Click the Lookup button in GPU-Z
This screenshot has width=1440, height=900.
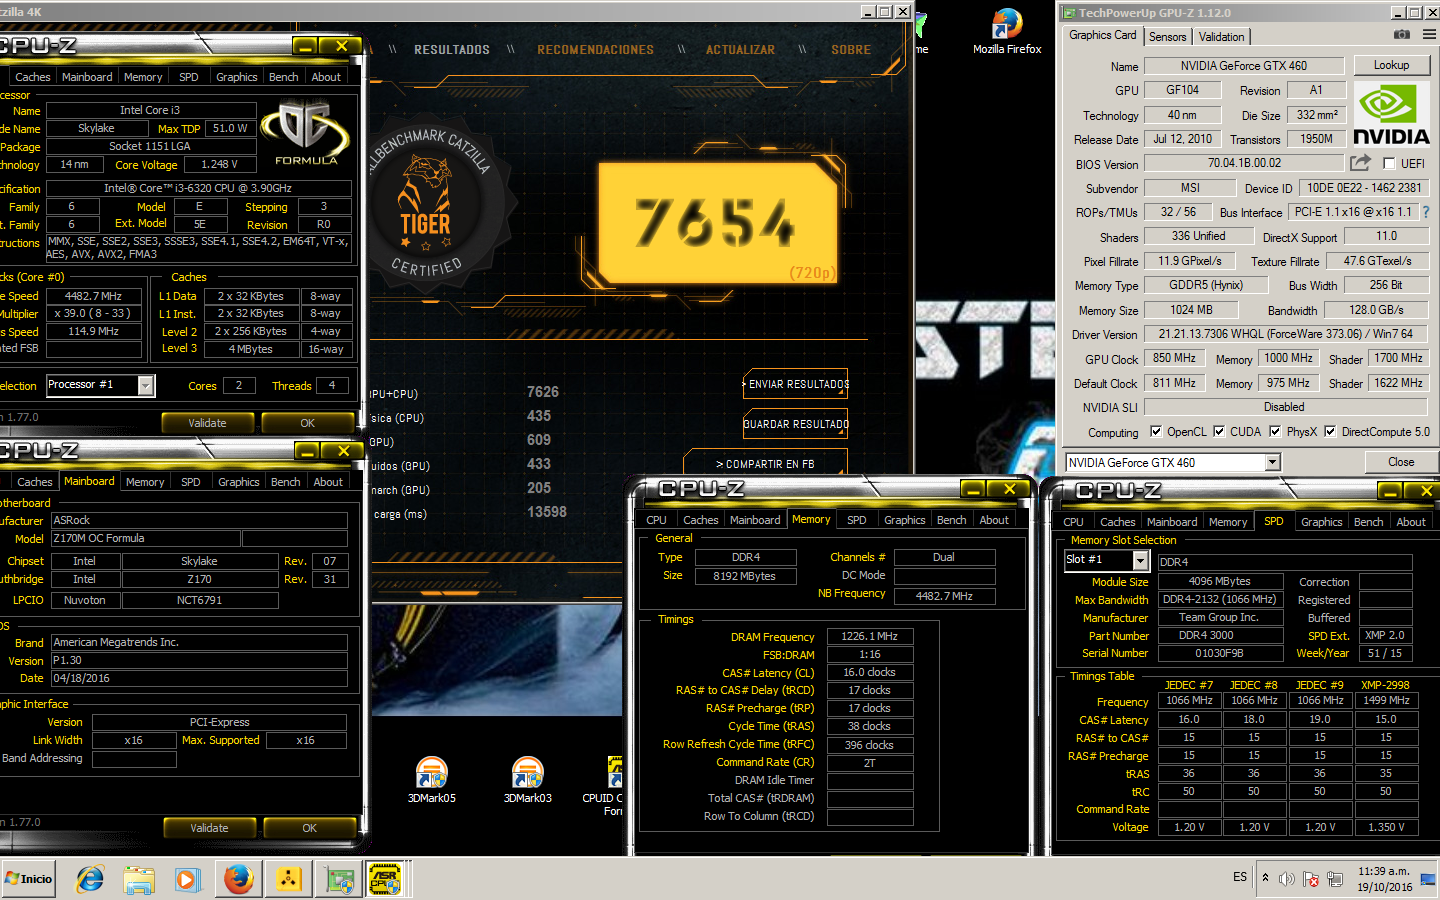[x=1391, y=65]
